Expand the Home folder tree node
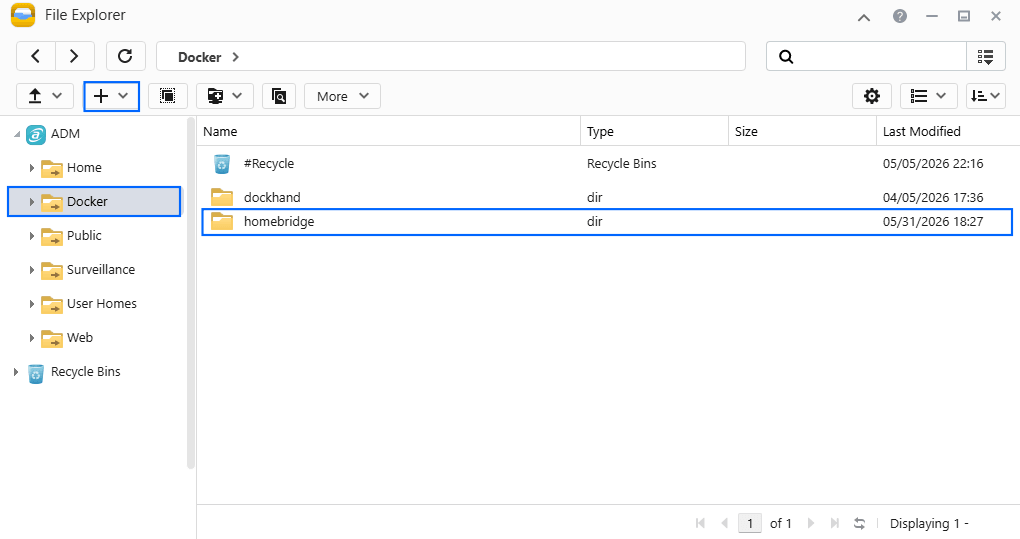Screen dimensions: 1020x539 point(31,168)
